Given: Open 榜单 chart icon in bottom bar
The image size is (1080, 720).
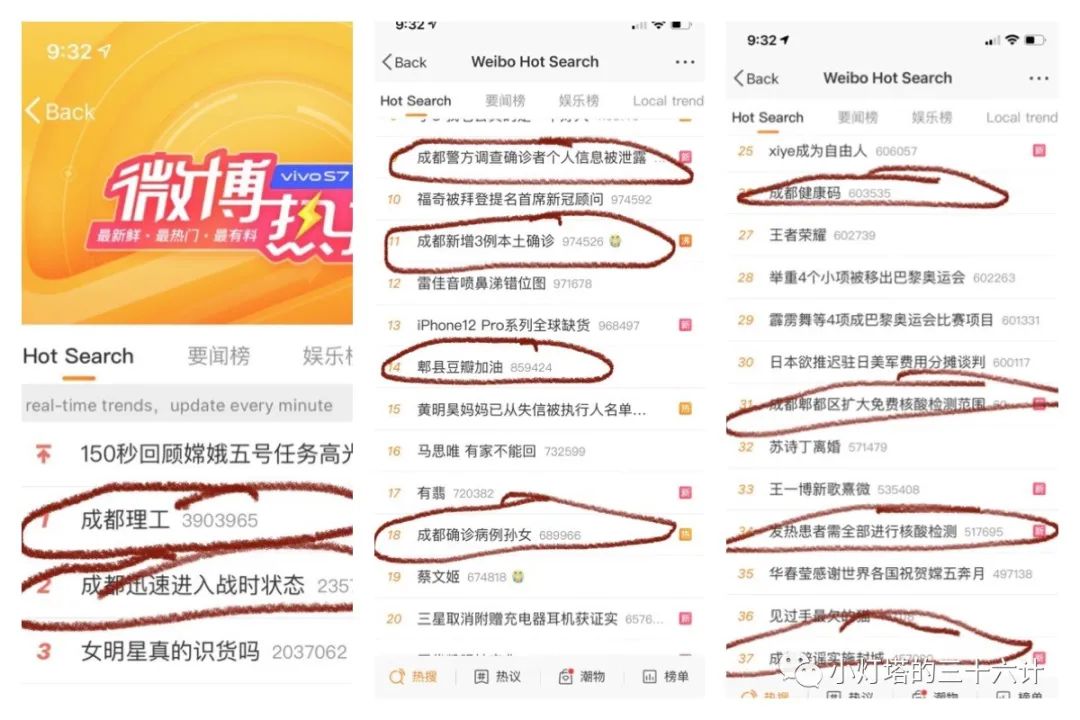Looking at the screenshot, I should pyautogui.click(x=650, y=677).
